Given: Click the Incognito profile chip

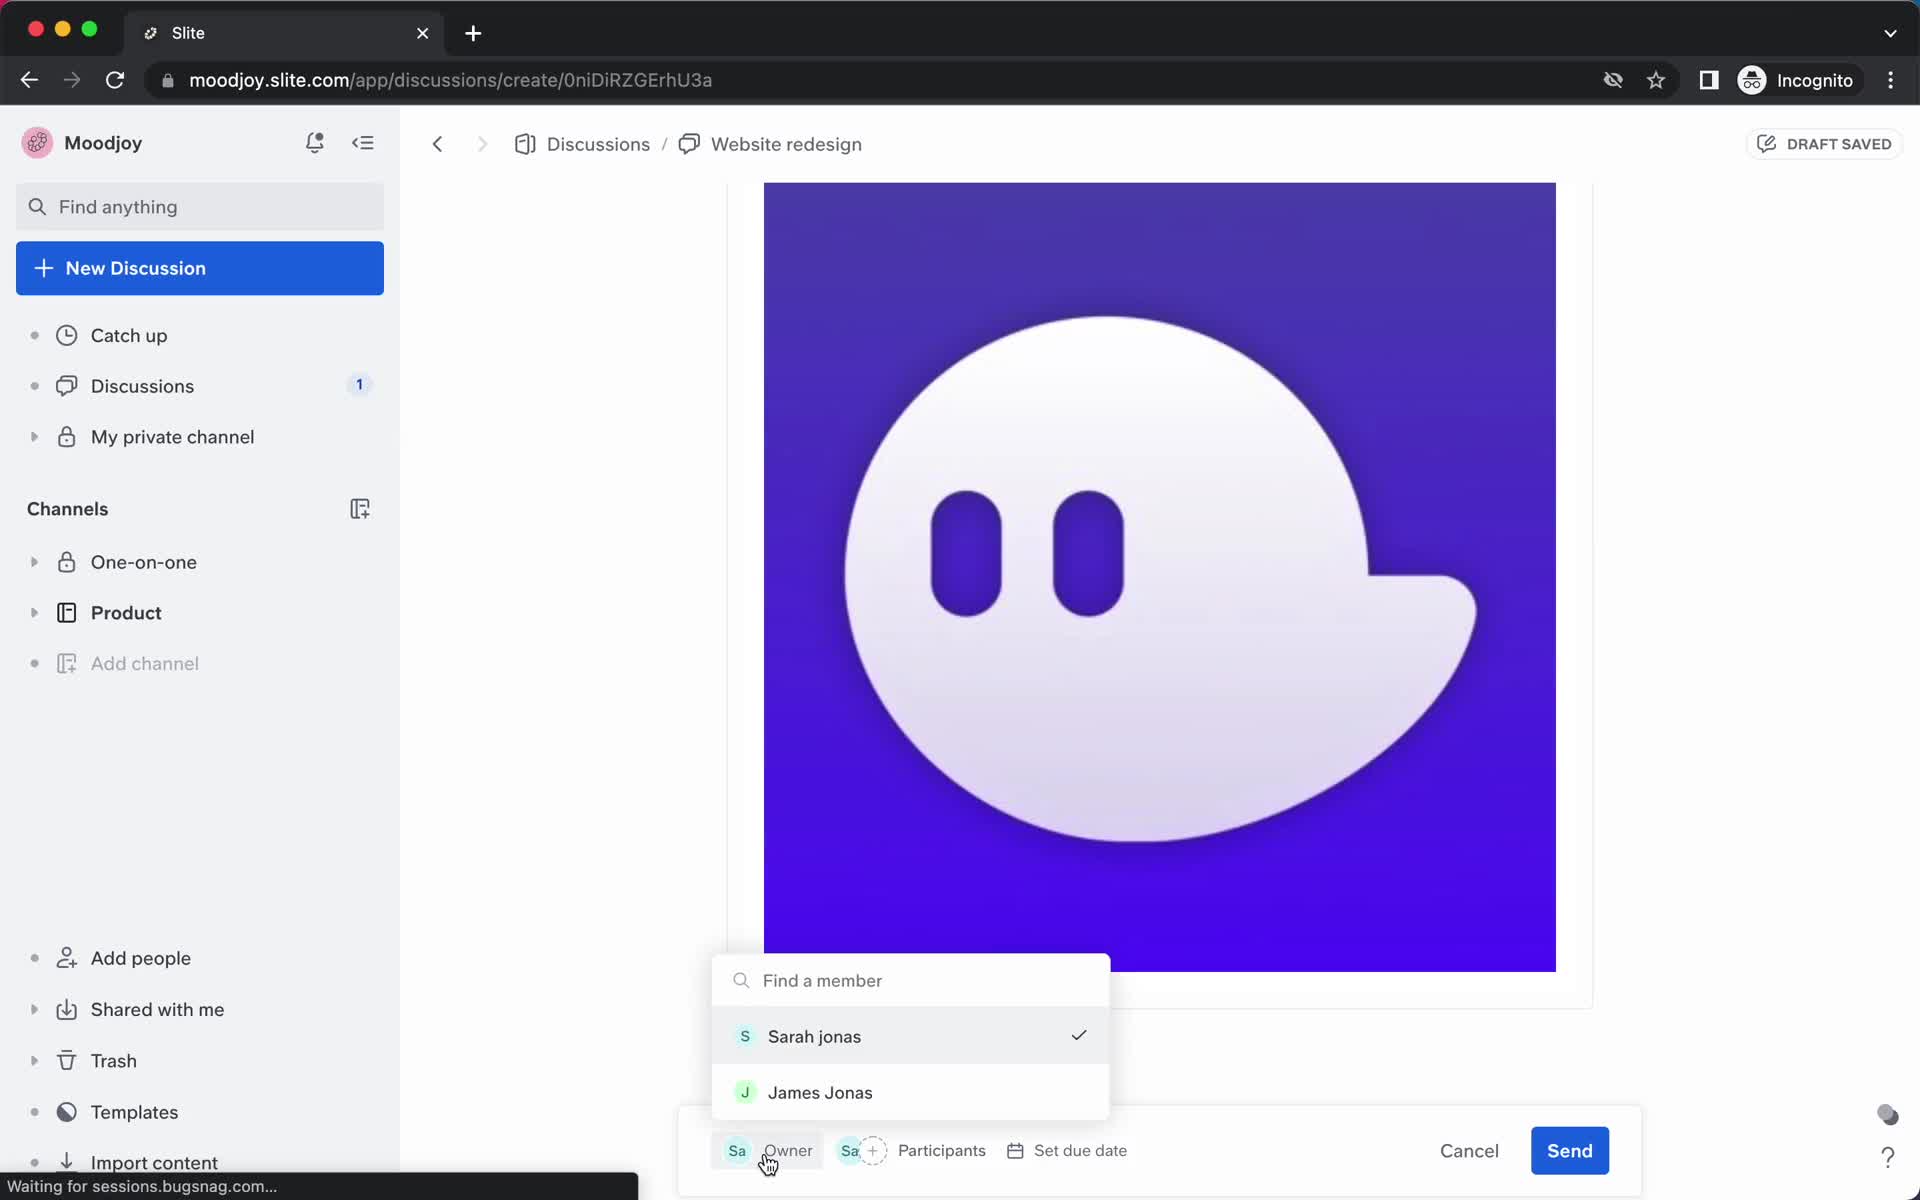Looking at the screenshot, I should coord(1797,80).
